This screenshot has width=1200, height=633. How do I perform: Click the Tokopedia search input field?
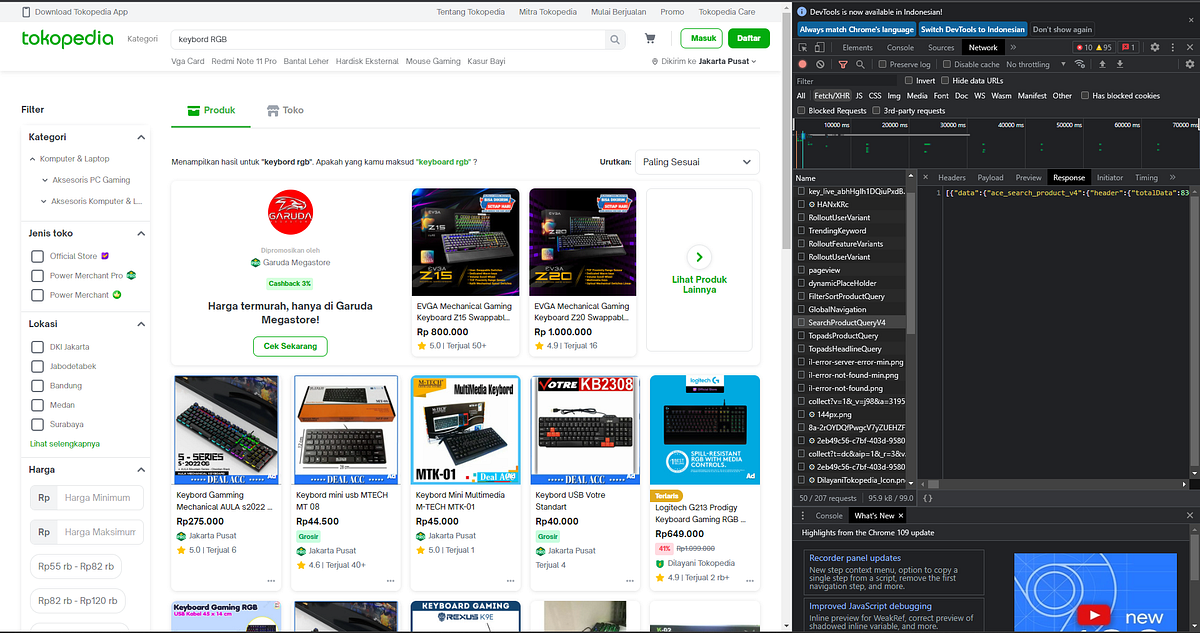click(400, 38)
